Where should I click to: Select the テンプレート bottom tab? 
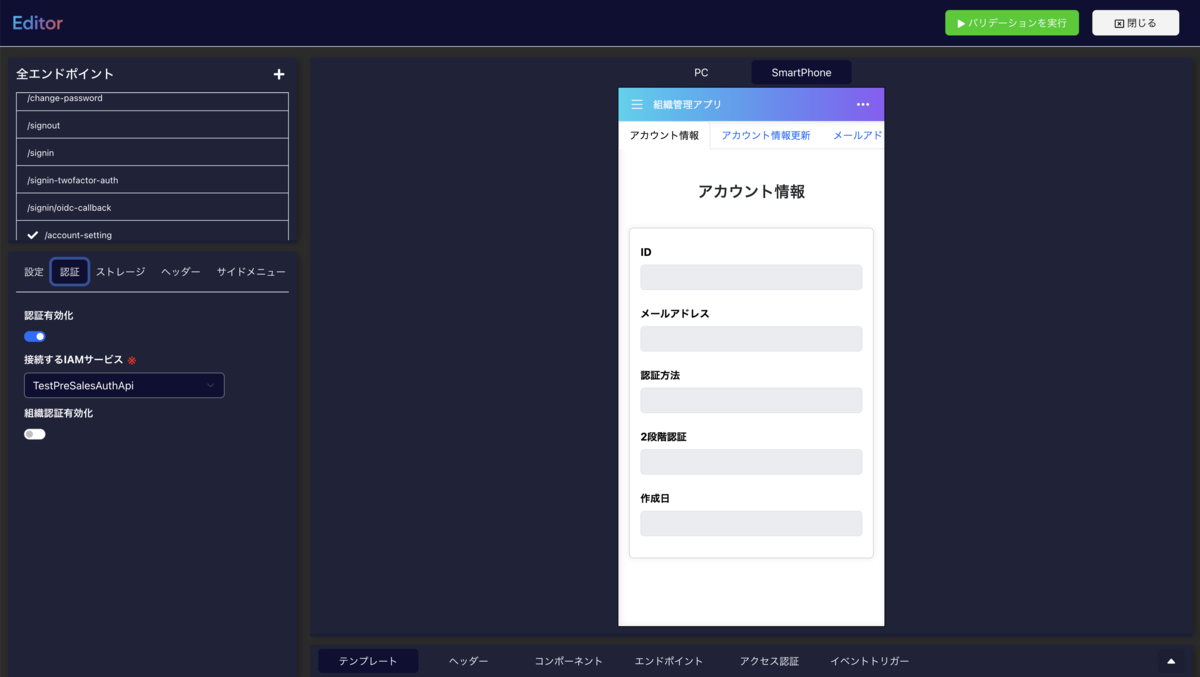click(x=368, y=661)
